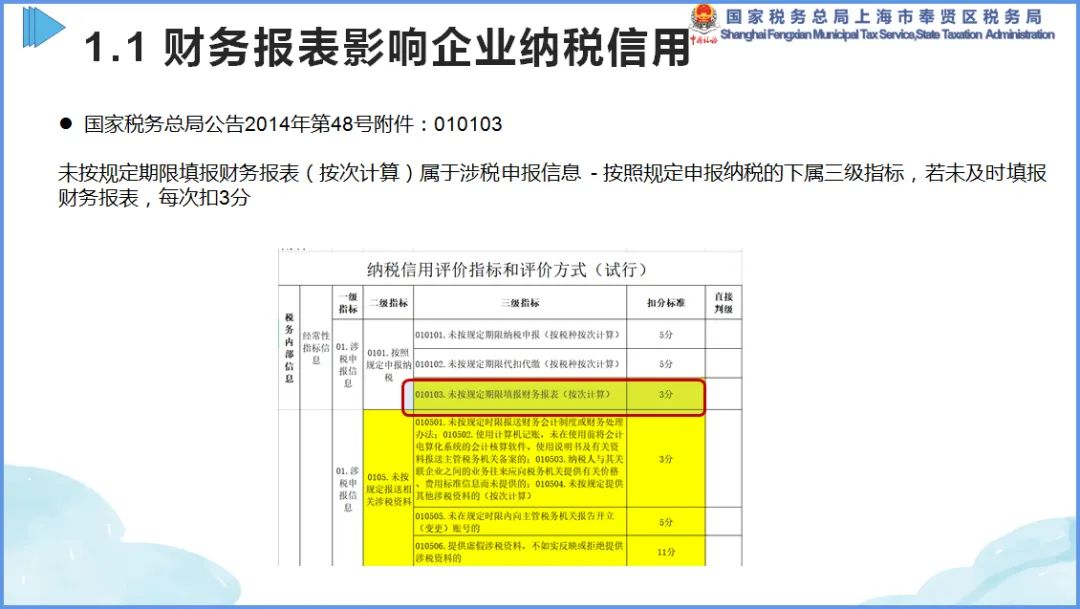This screenshot has width=1080, height=609.
Task: Click the "二级指标" column header
Action: [x=388, y=302]
